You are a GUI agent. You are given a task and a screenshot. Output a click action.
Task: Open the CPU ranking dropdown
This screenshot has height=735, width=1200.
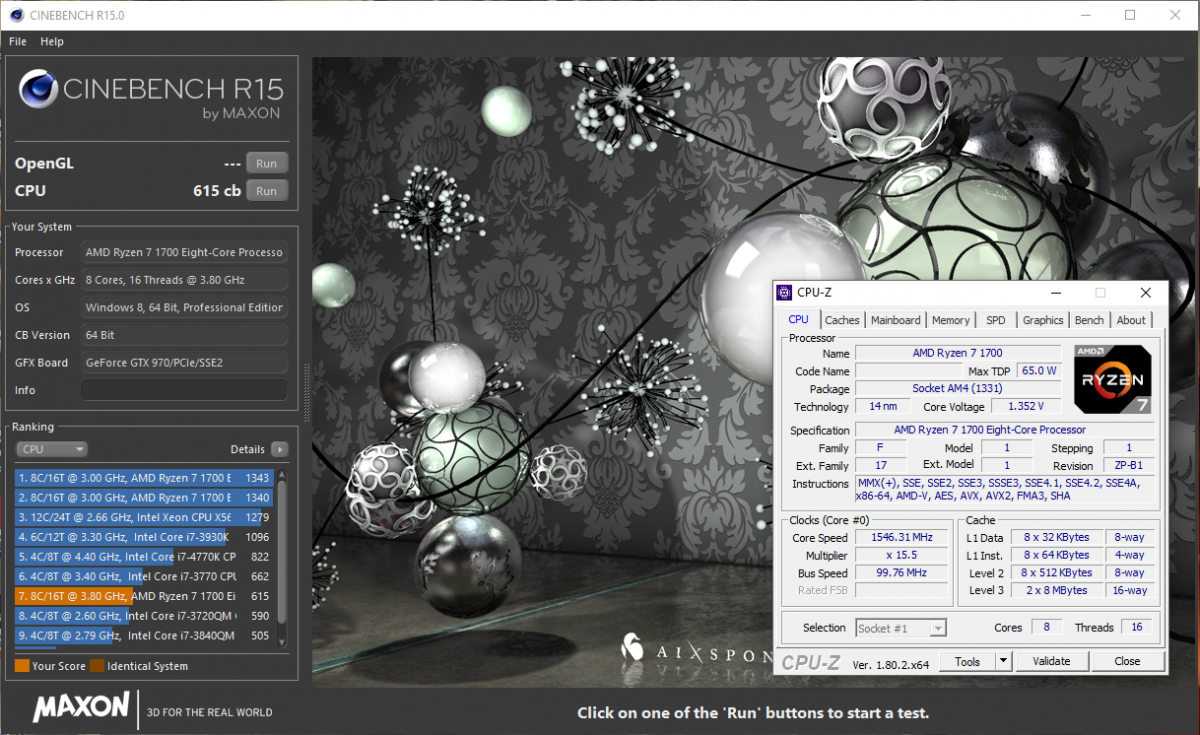point(51,449)
